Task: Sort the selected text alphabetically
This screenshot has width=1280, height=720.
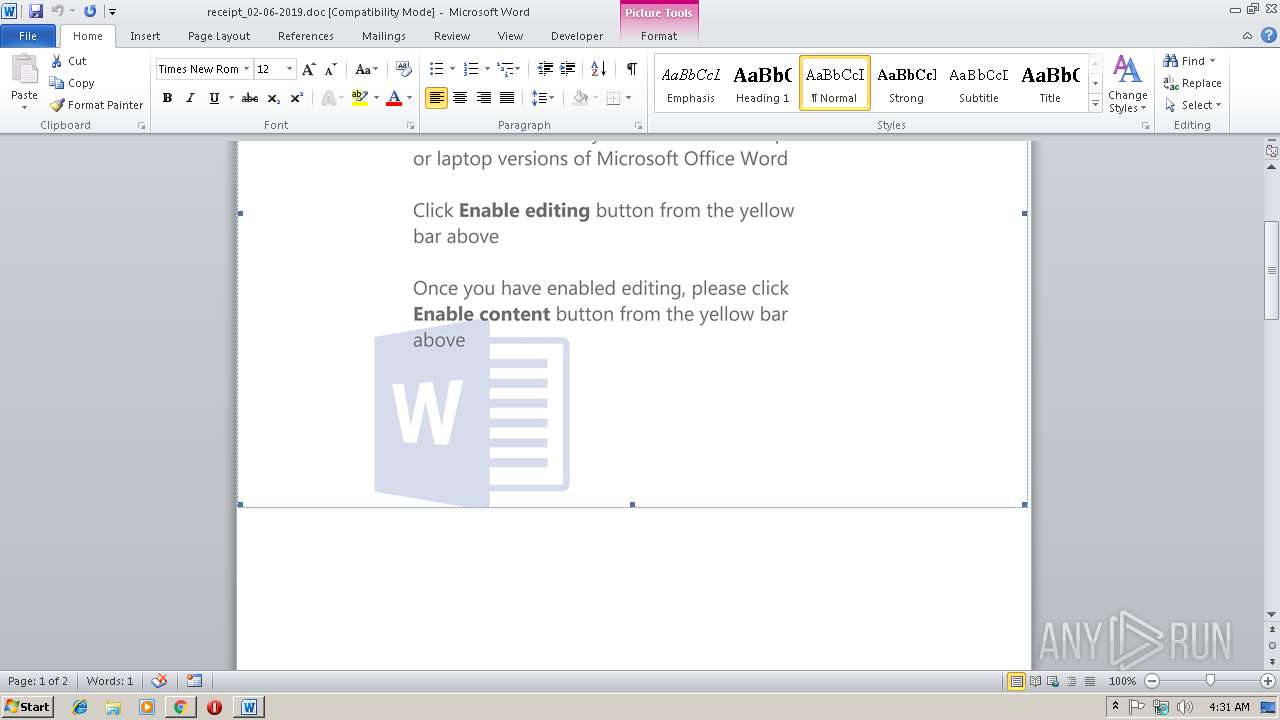Action: point(599,69)
